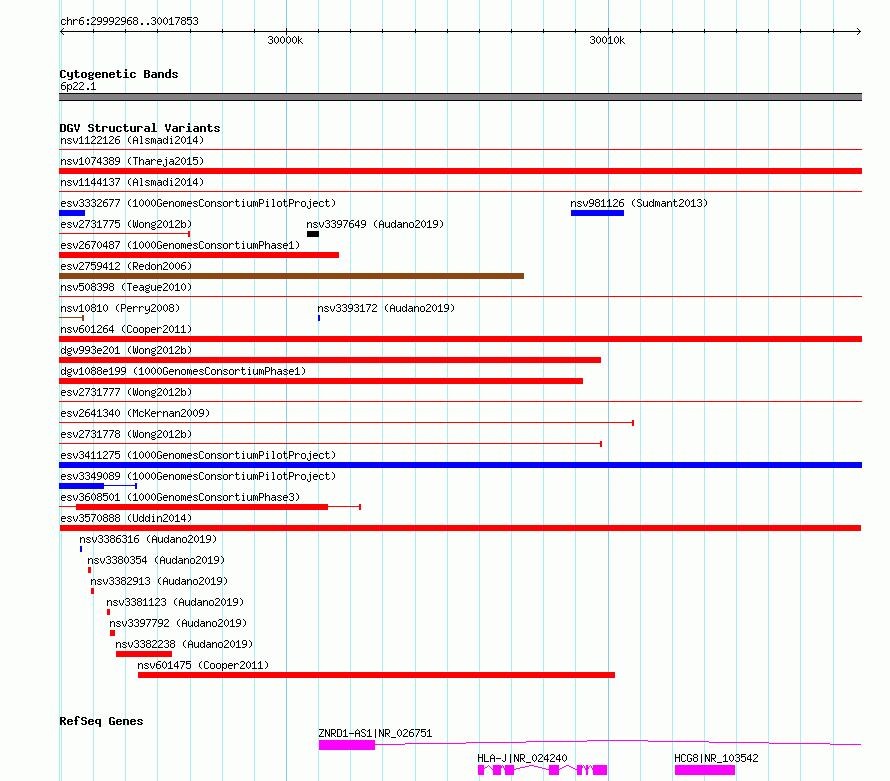The height and width of the screenshot is (781, 890).
Task: Select esv2759412 (Redon2006) label
Action: pos(126,266)
